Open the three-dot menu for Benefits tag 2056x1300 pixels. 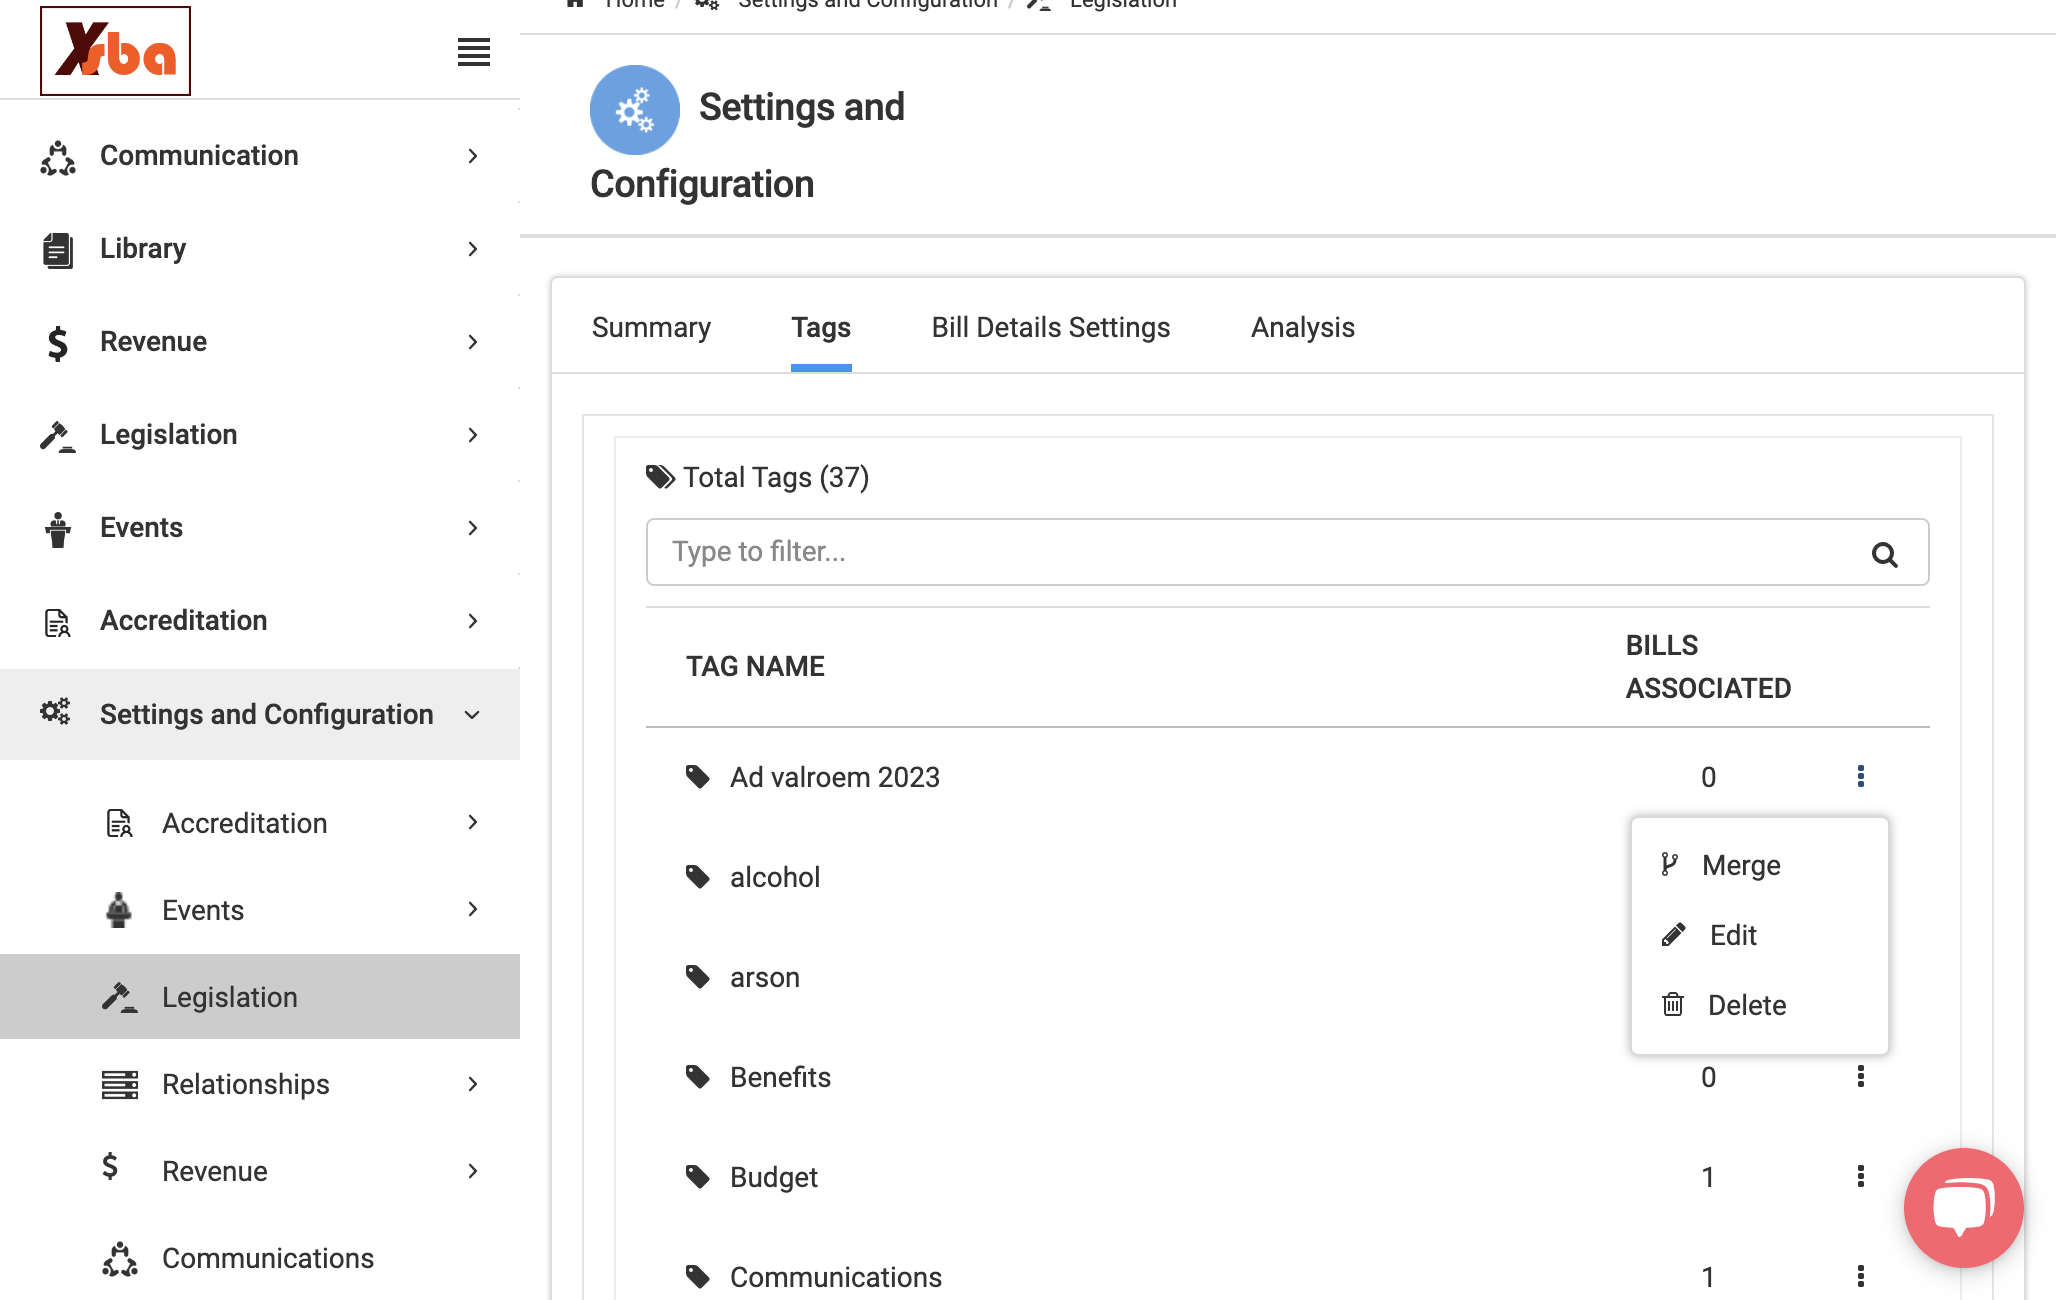(1861, 1076)
